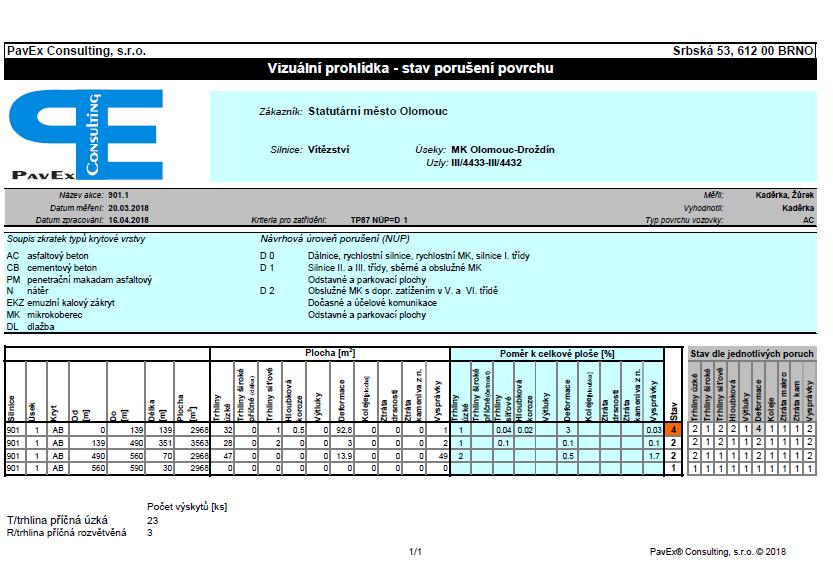Screen dimensions: 833x567
Task: Select the action name value '901.1'
Action: point(118,195)
